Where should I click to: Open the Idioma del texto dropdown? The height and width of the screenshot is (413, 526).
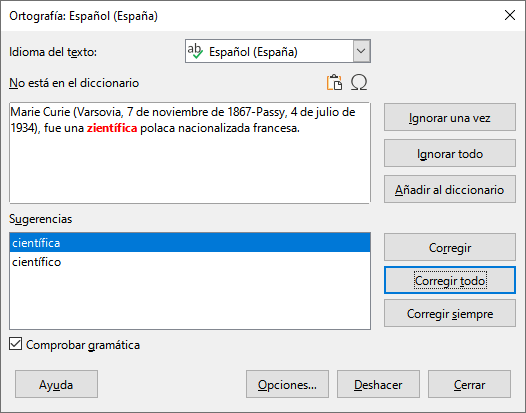(277, 51)
